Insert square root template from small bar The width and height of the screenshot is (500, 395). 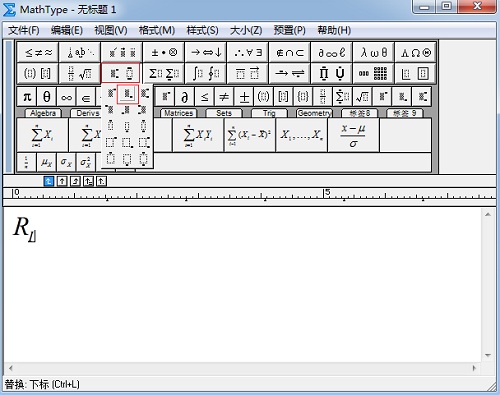(x=362, y=97)
